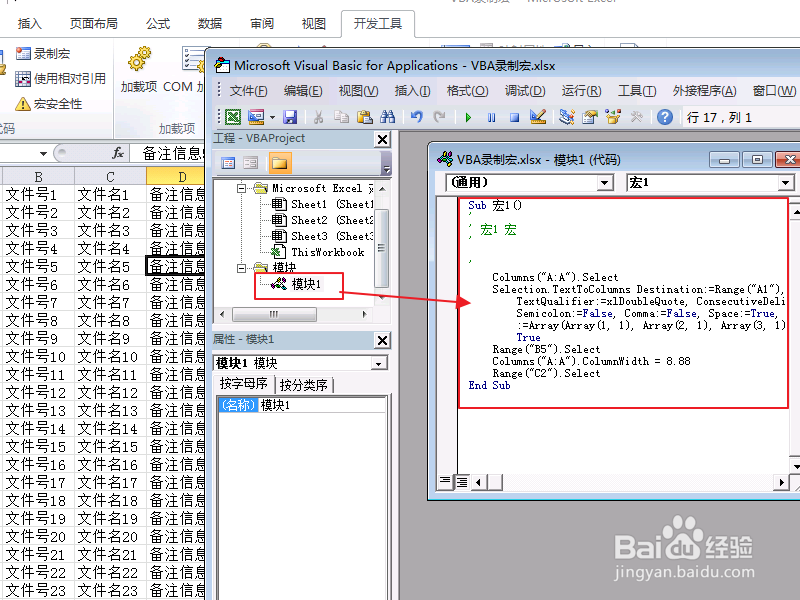Collapse the Microsoft Excel objects tree node
This screenshot has height=600, width=800.
pyautogui.click(x=242, y=188)
